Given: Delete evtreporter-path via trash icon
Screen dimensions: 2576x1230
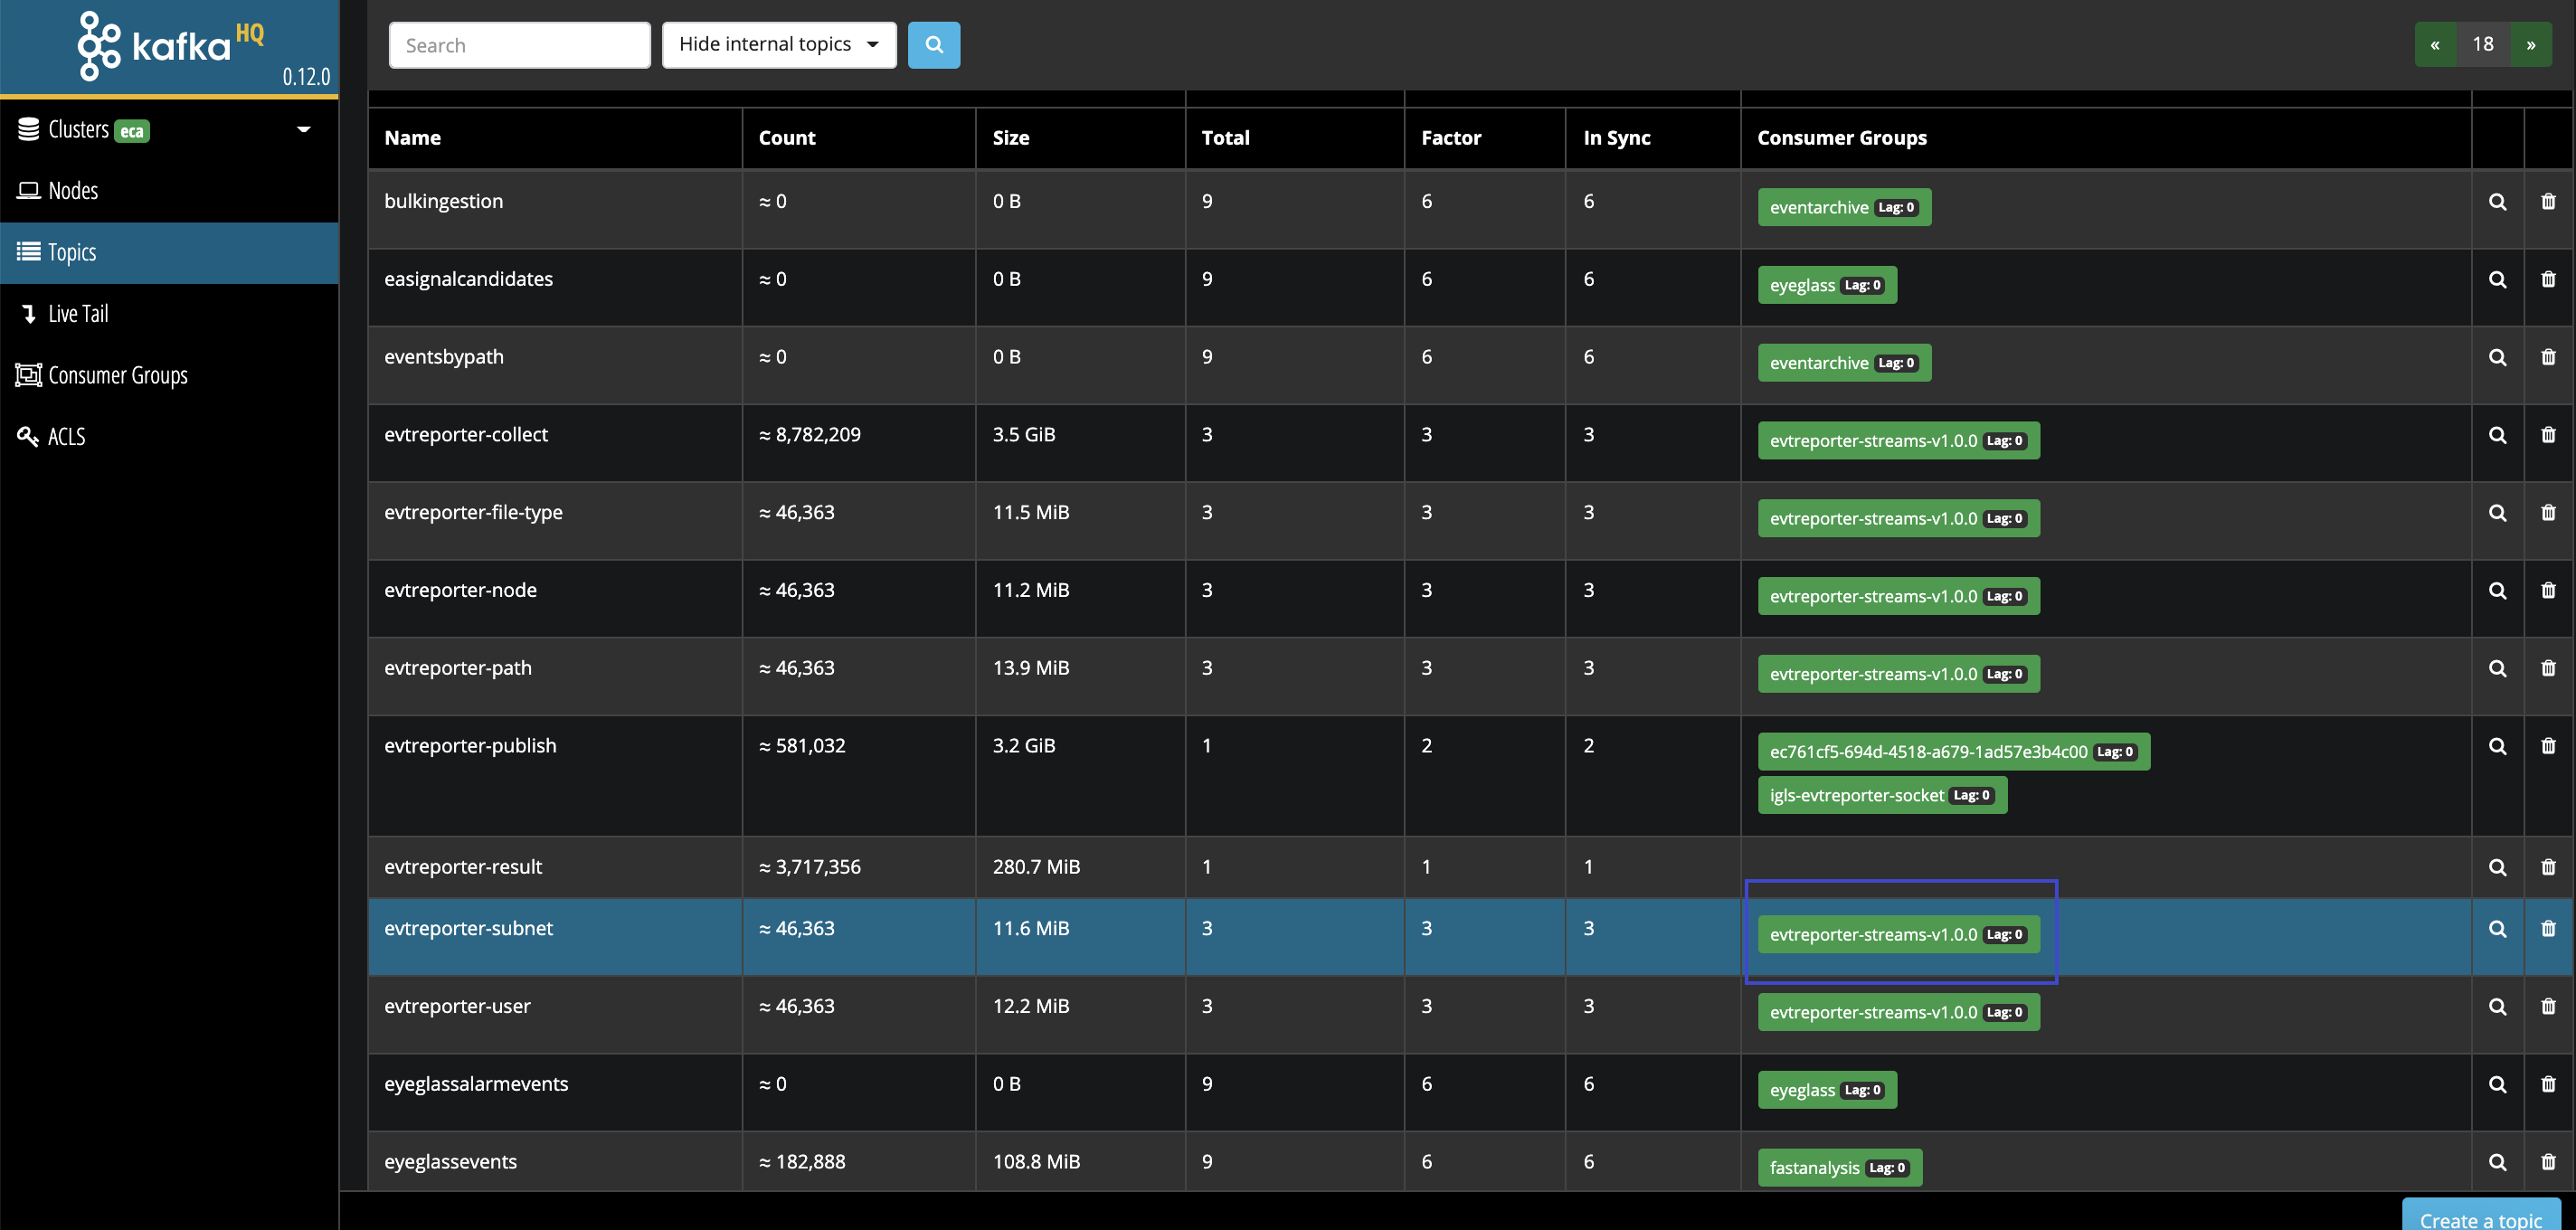Looking at the screenshot, I should click(x=2548, y=669).
